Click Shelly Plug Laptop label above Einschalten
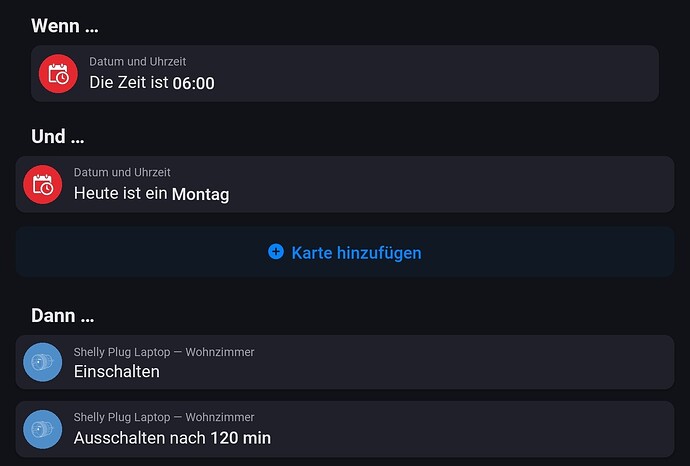Image resolution: width=690 pixels, height=466 pixels. 164,352
